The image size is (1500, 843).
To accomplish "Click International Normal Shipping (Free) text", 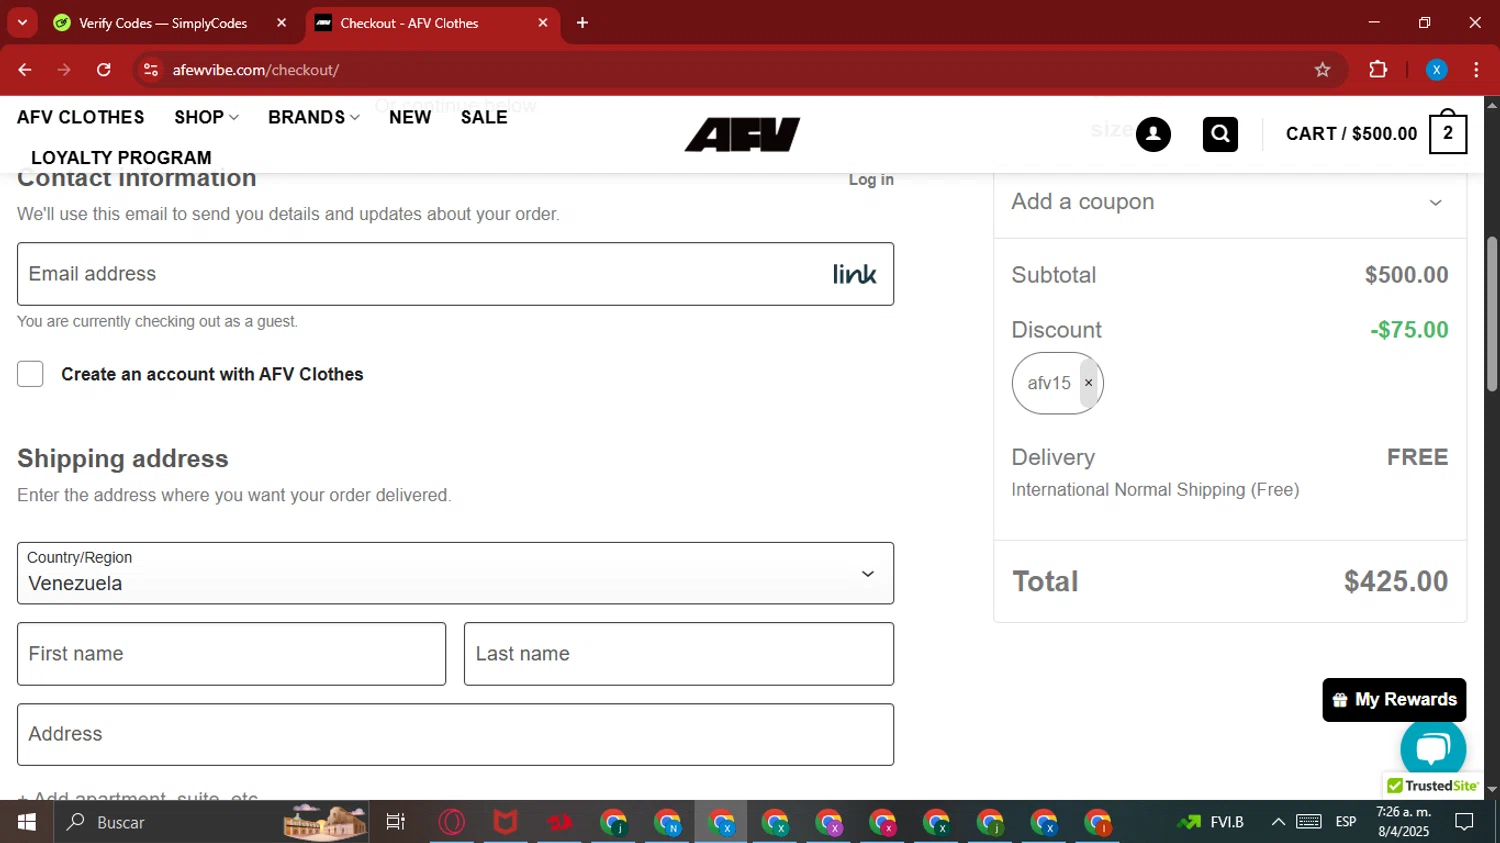I will [1155, 490].
